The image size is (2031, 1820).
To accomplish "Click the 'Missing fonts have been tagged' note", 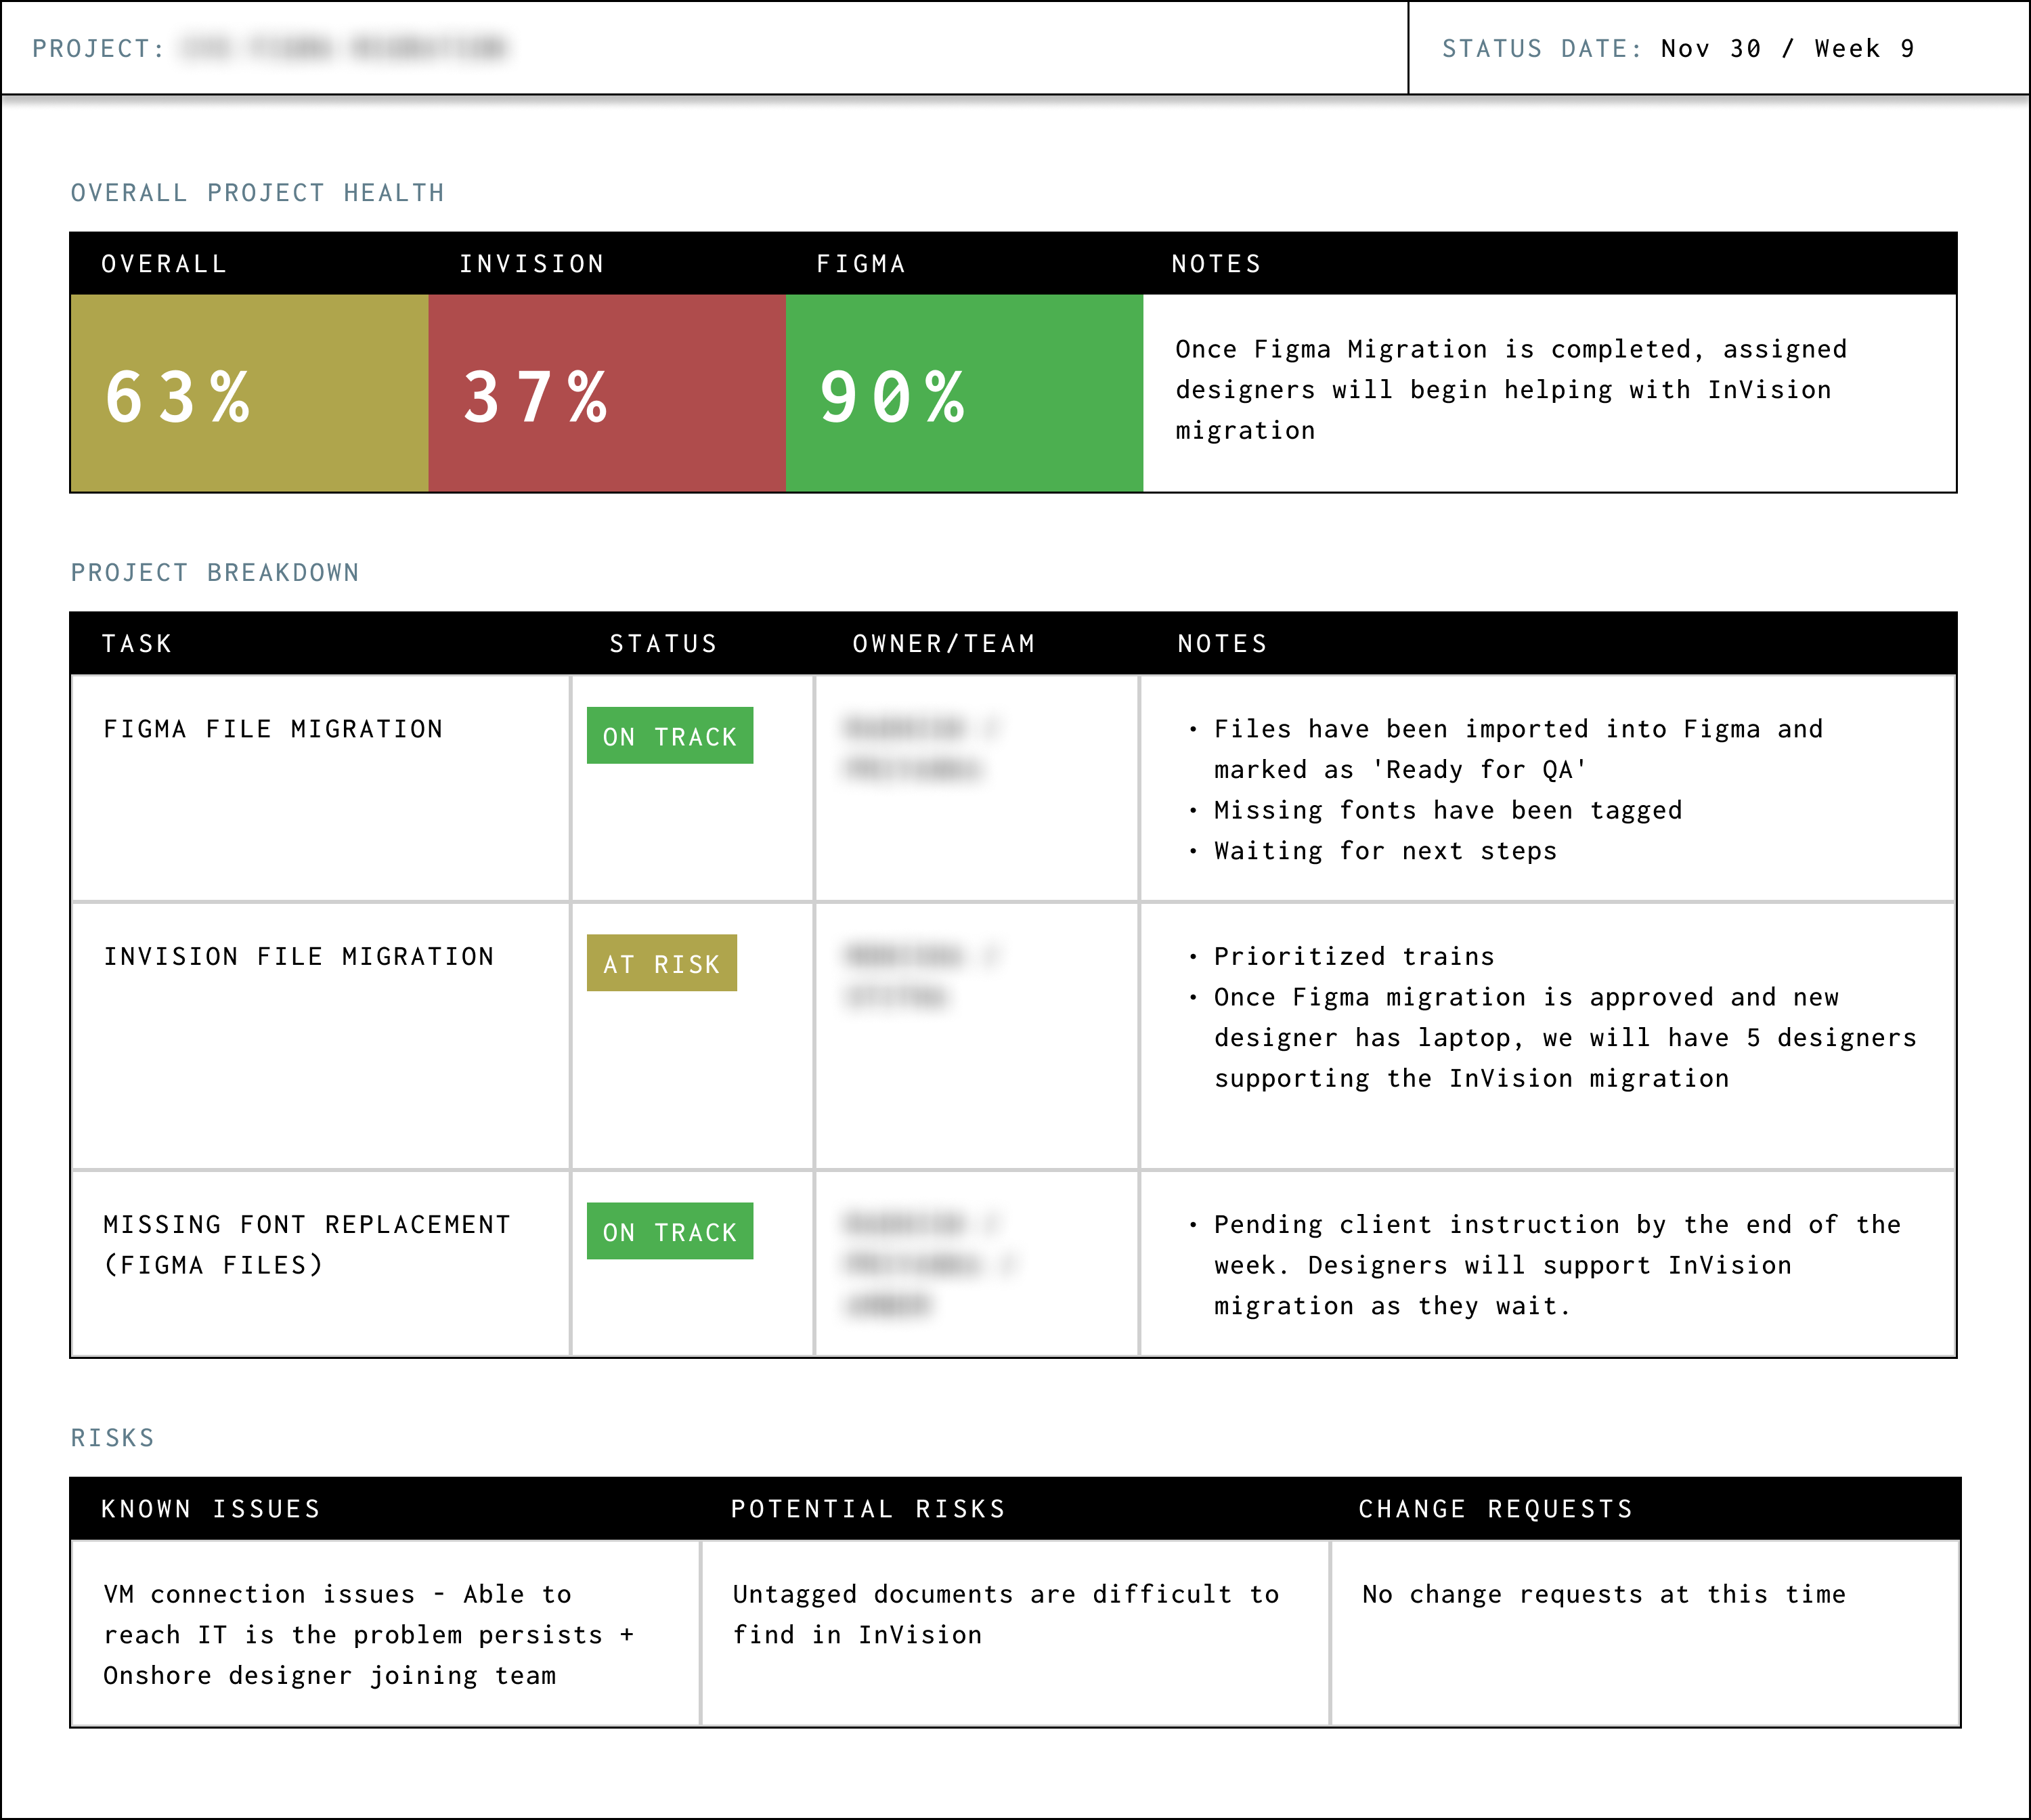I will (1447, 810).
